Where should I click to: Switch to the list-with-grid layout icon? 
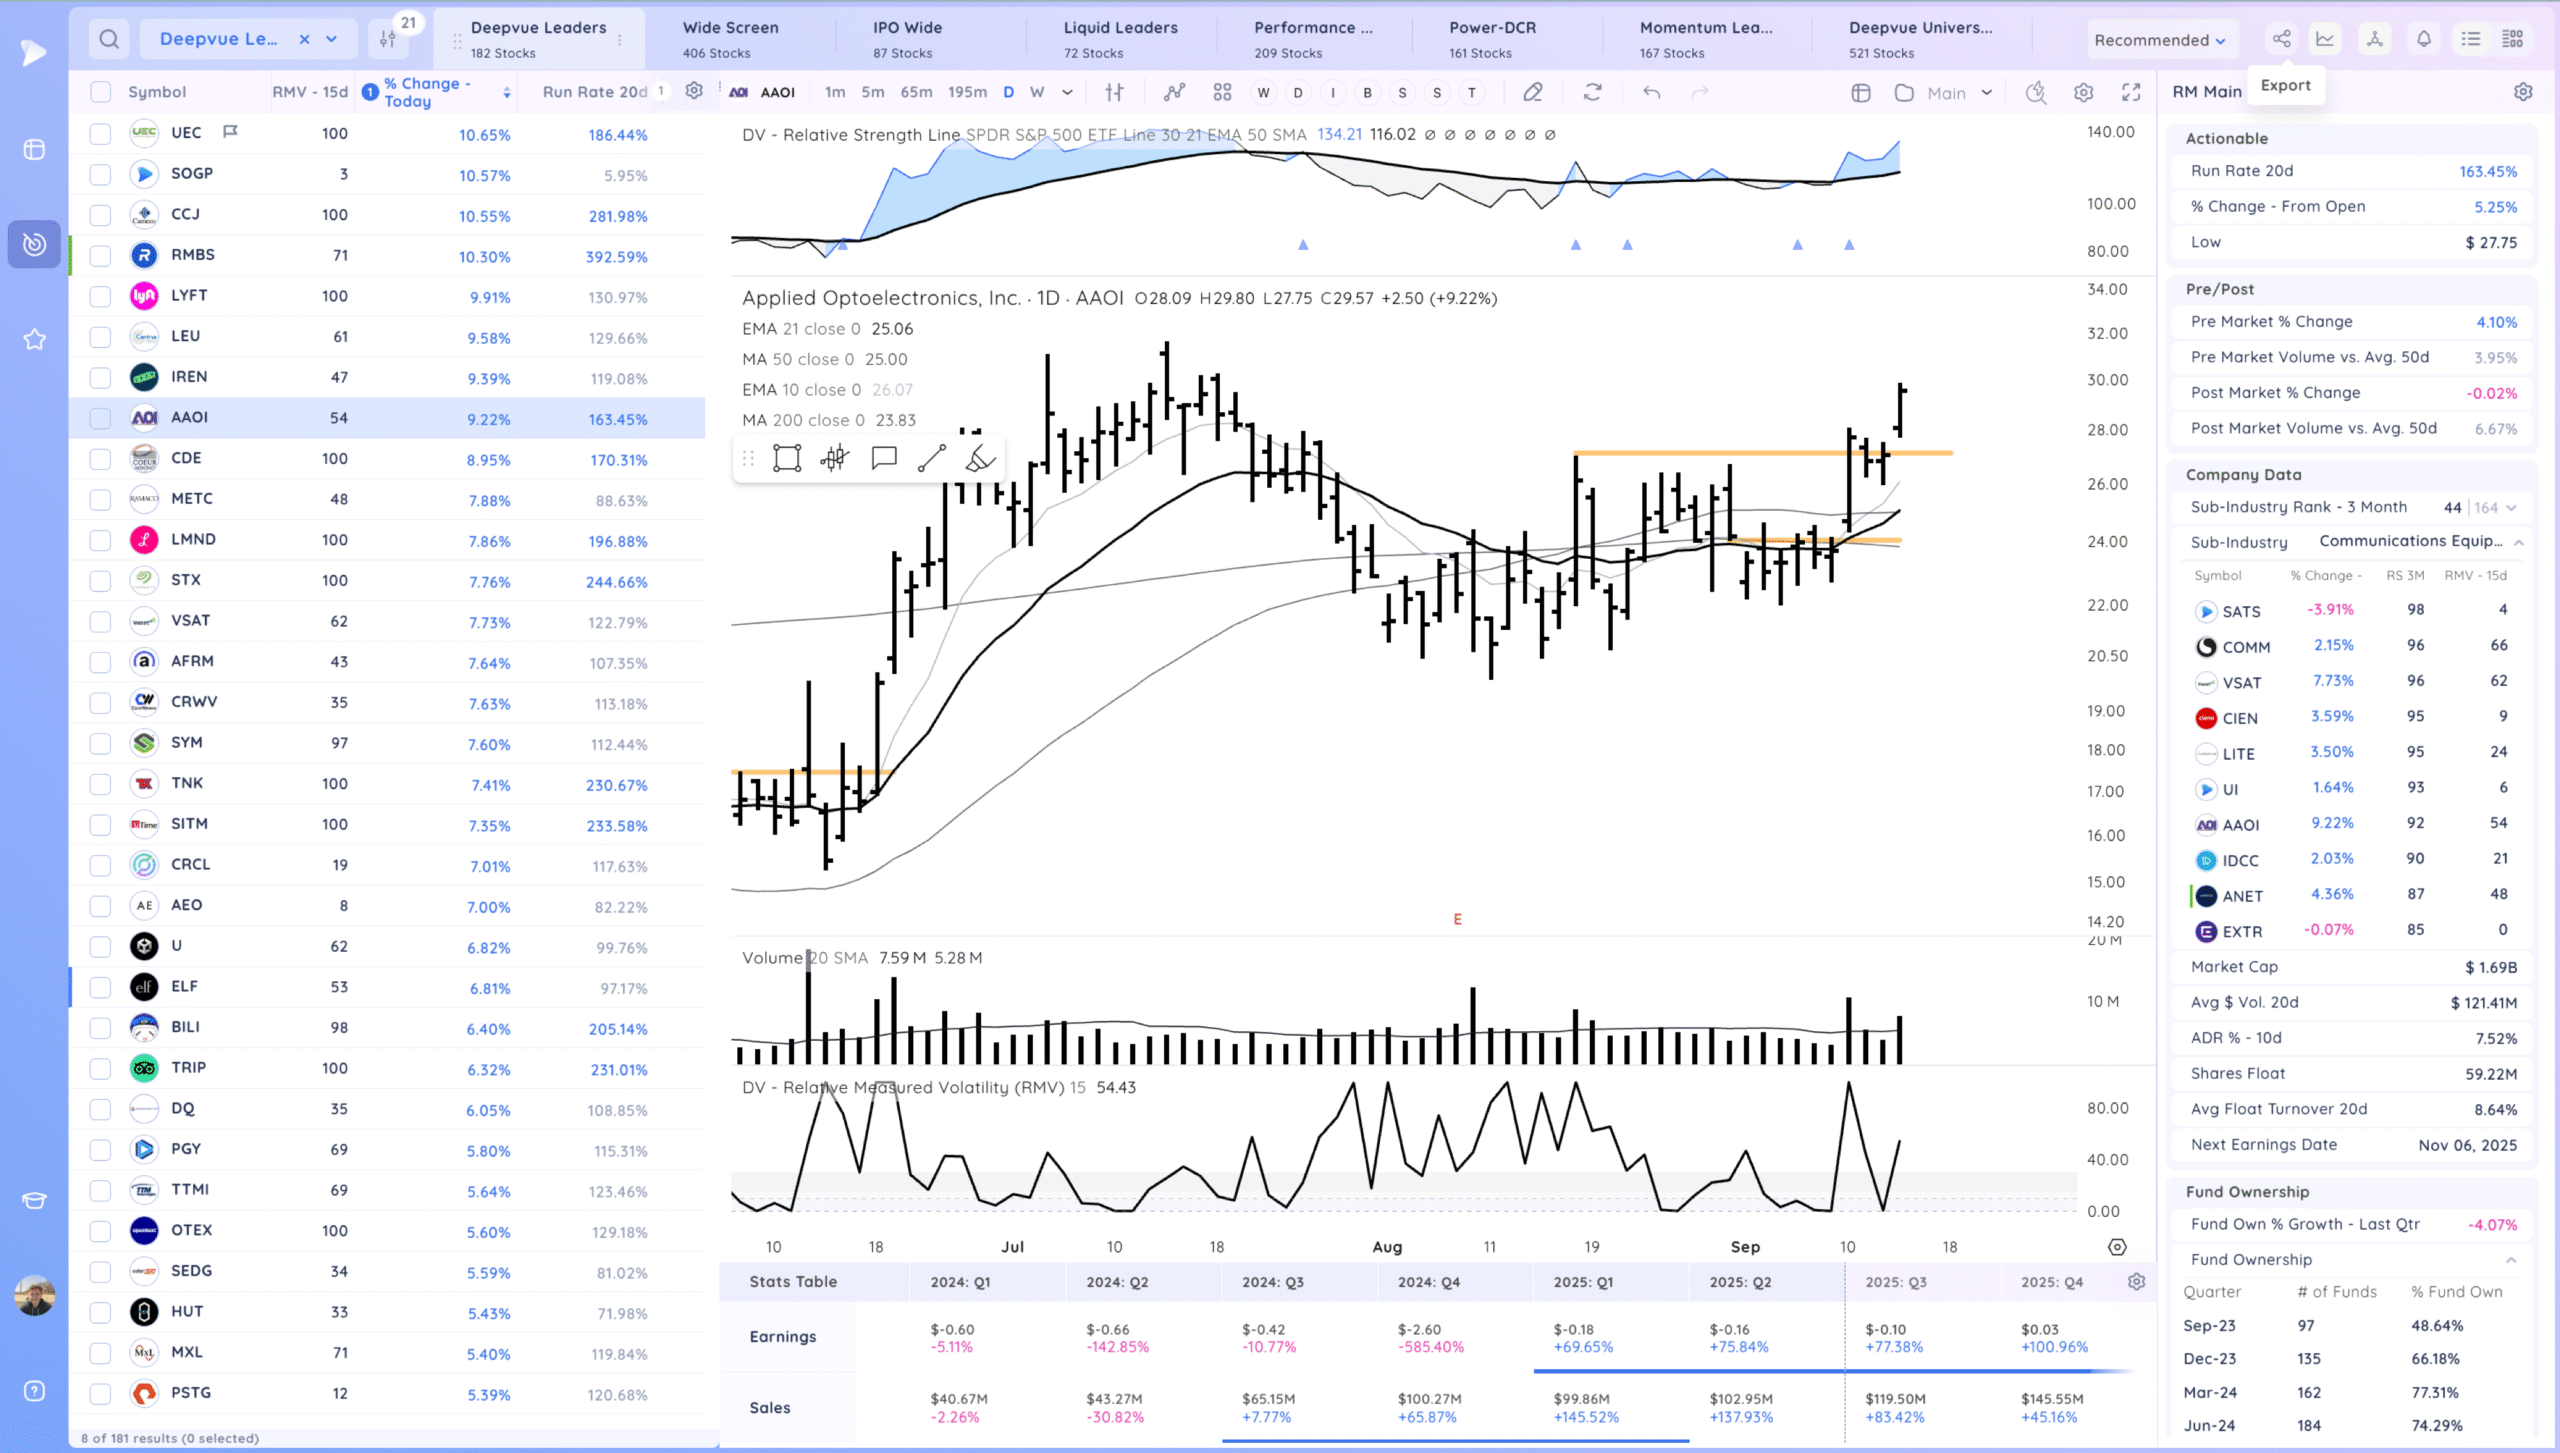point(2512,39)
